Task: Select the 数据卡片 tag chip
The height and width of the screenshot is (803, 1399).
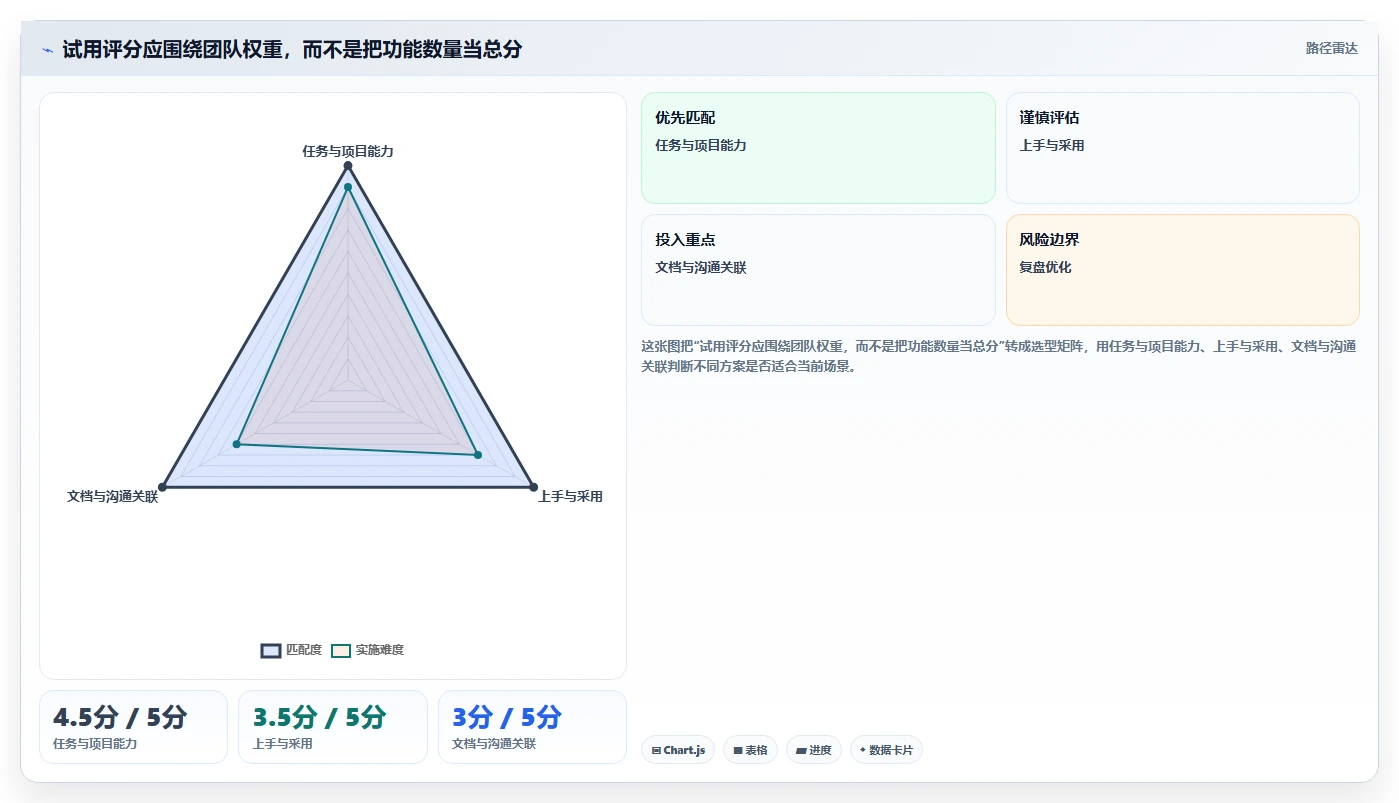Action: 886,750
